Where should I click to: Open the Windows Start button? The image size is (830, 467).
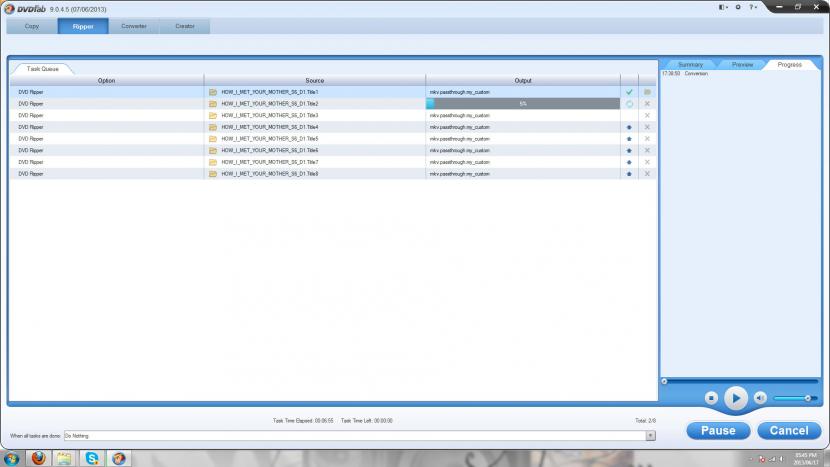point(12,459)
